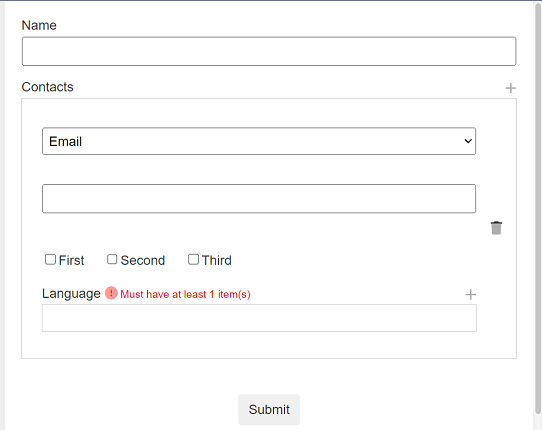Click the chevron arrow on Email select
The width and height of the screenshot is (542, 430).
468,141
